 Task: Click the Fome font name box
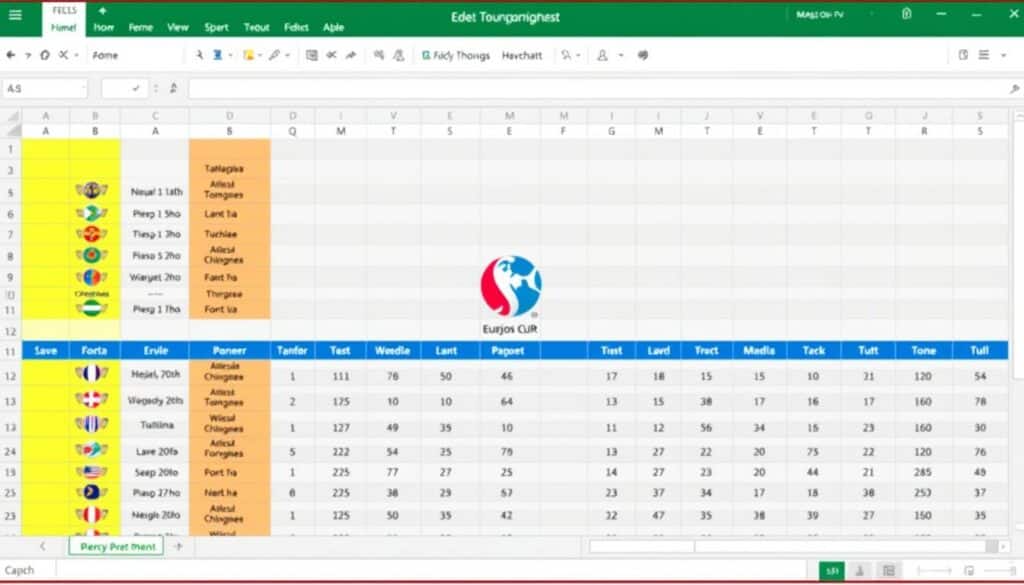[x=134, y=55]
